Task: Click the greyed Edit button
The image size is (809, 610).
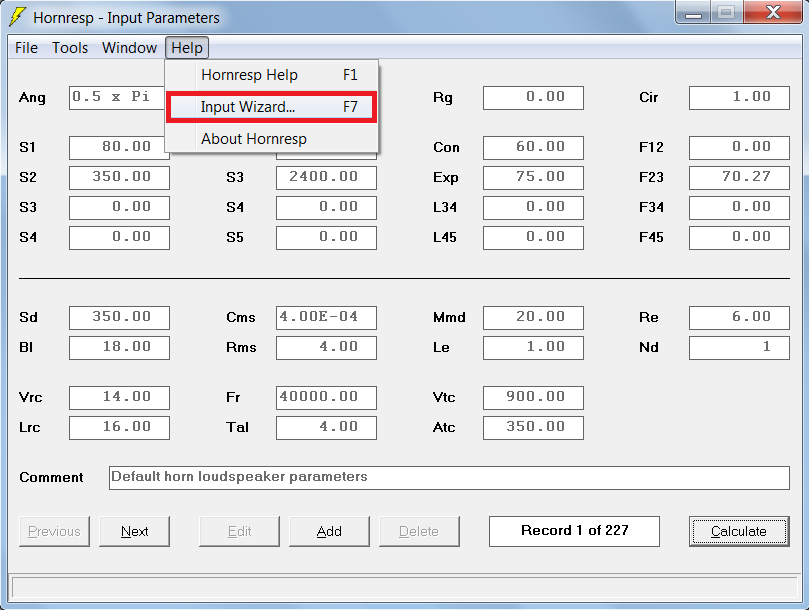Action: (239, 531)
